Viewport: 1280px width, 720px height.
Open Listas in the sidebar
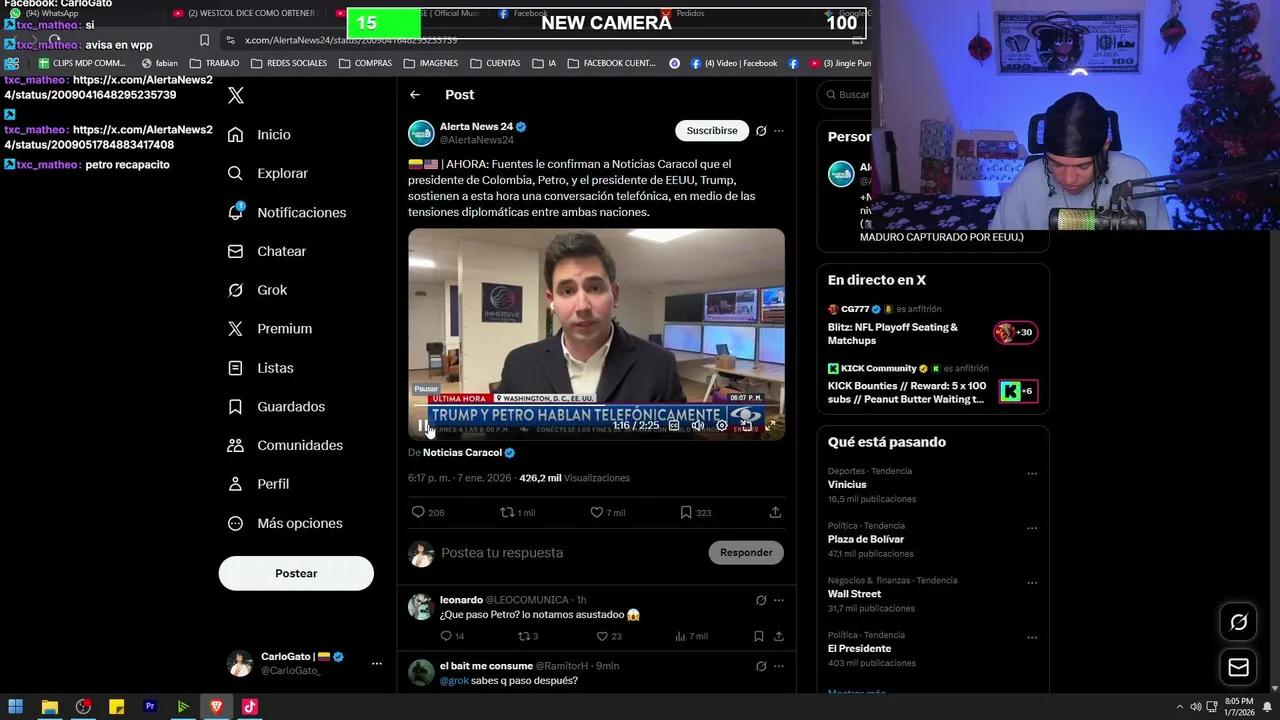point(260,368)
